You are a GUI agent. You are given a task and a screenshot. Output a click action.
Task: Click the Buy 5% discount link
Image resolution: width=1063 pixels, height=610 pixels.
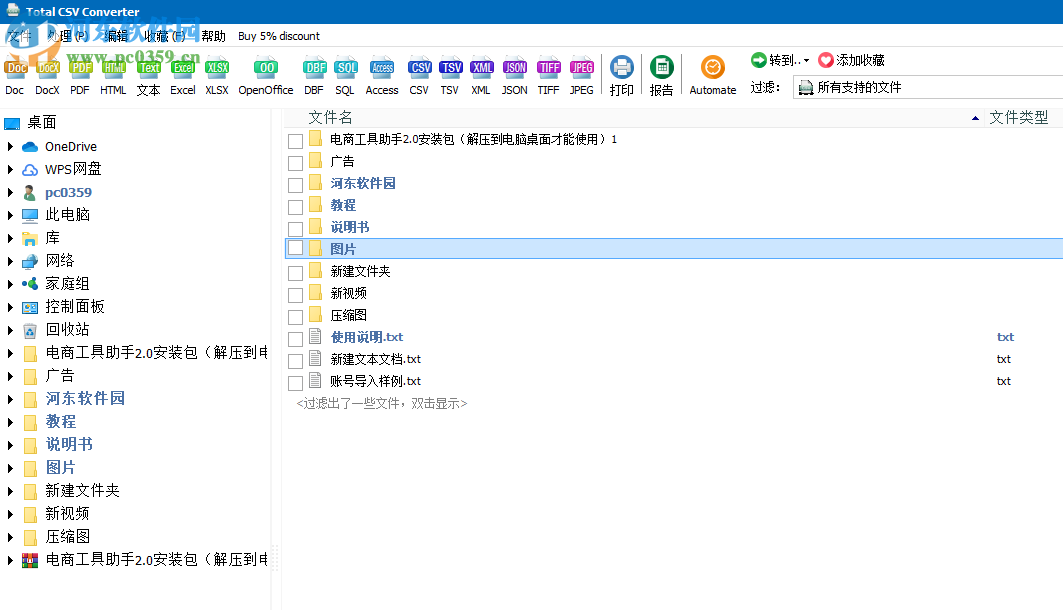278,35
